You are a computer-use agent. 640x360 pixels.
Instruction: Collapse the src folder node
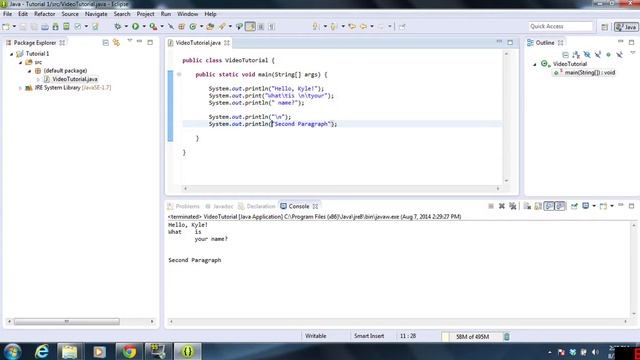(x=20, y=62)
